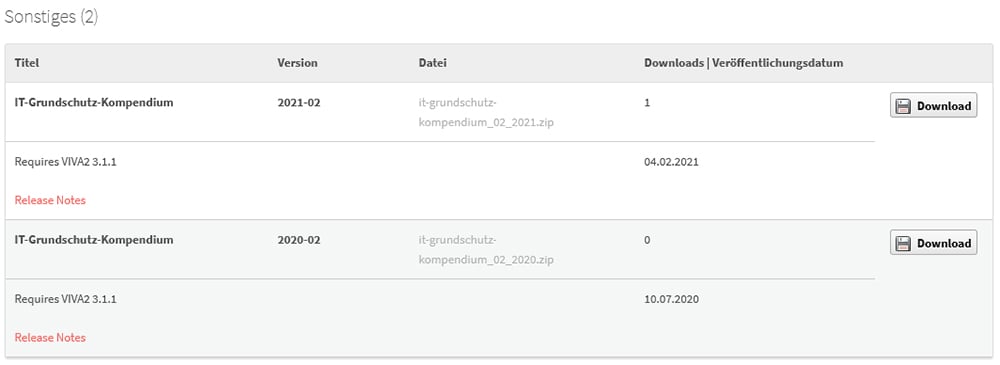
Task: Click the version text 2021-02
Action: coord(299,102)
